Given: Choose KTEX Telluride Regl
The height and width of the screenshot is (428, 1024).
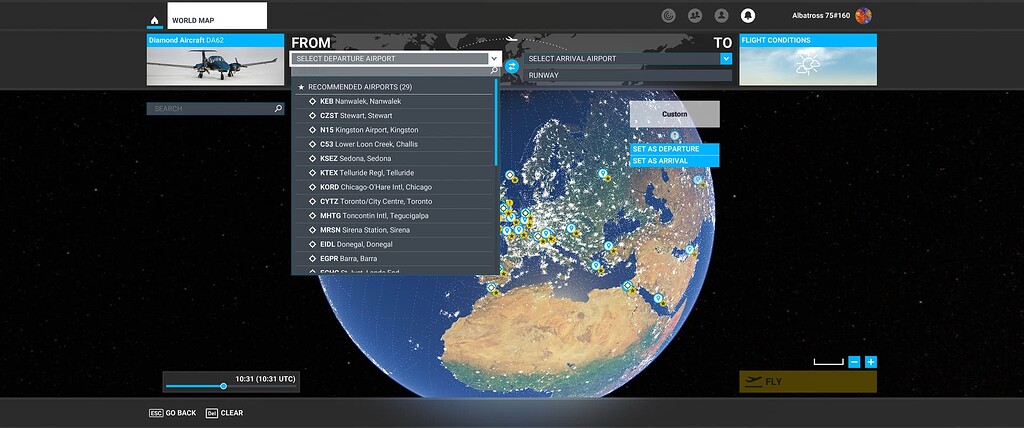Looking at the screenshot, I should pos(394,173).
